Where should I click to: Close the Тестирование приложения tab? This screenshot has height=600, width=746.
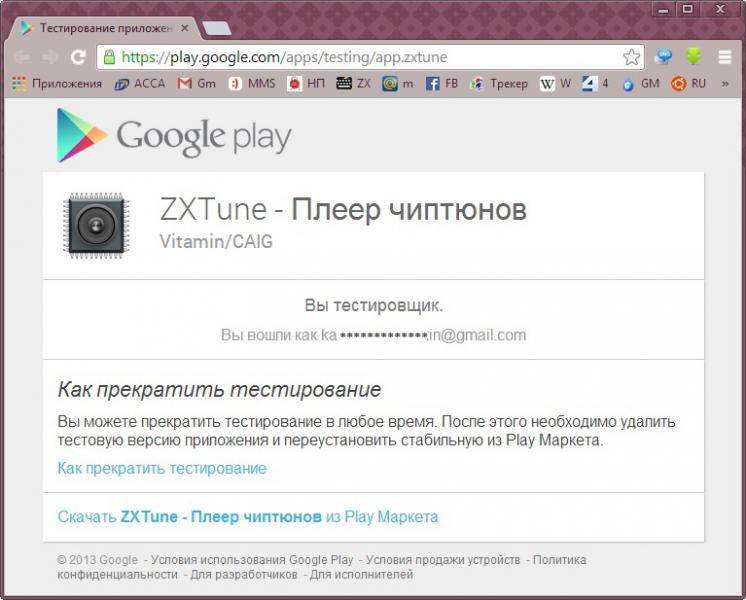coord(184,28)
